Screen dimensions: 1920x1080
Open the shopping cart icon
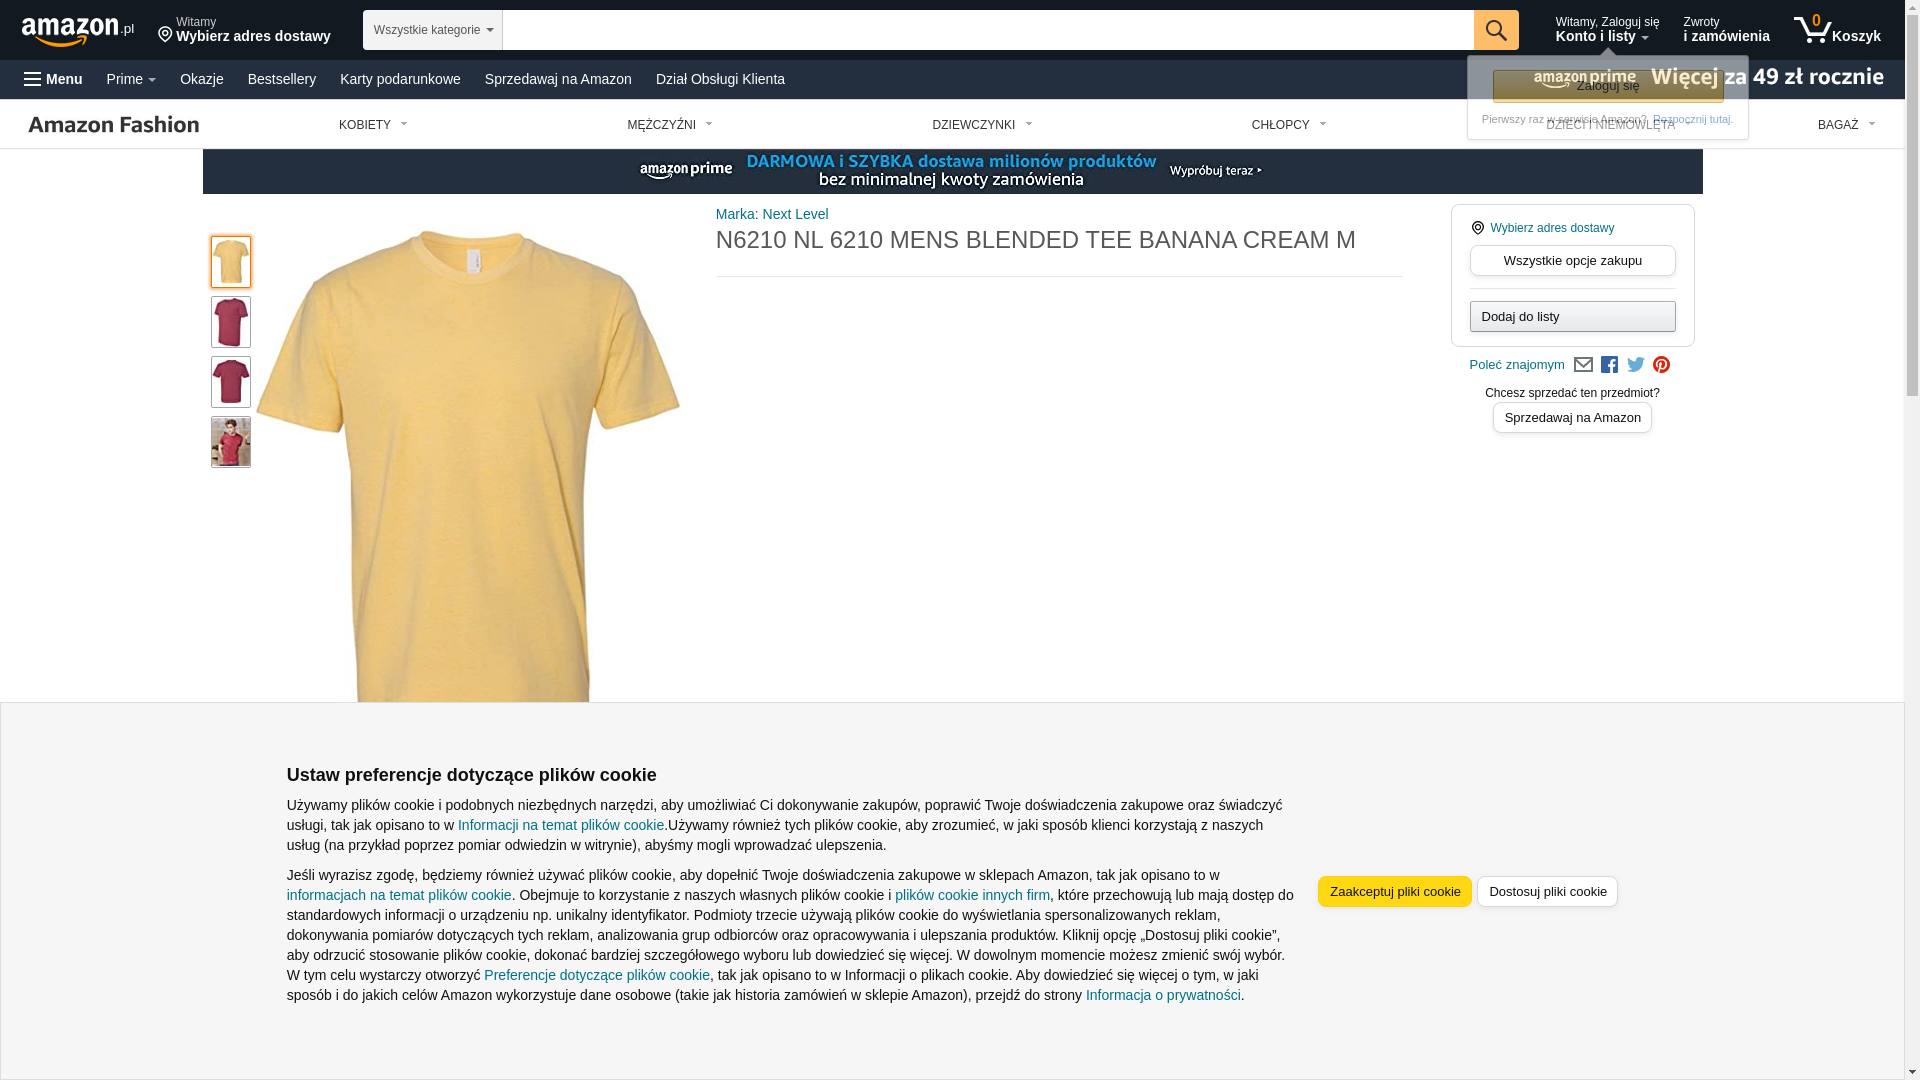pos(1837,30)
